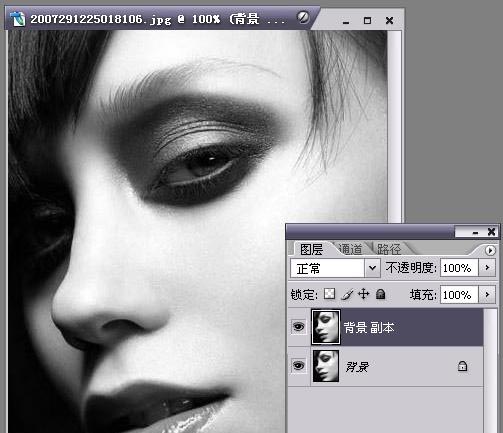Viewport: 503px width, 433px height.
Task: Hide the 背景 副本 layer with eye icon
Action: 298,326
